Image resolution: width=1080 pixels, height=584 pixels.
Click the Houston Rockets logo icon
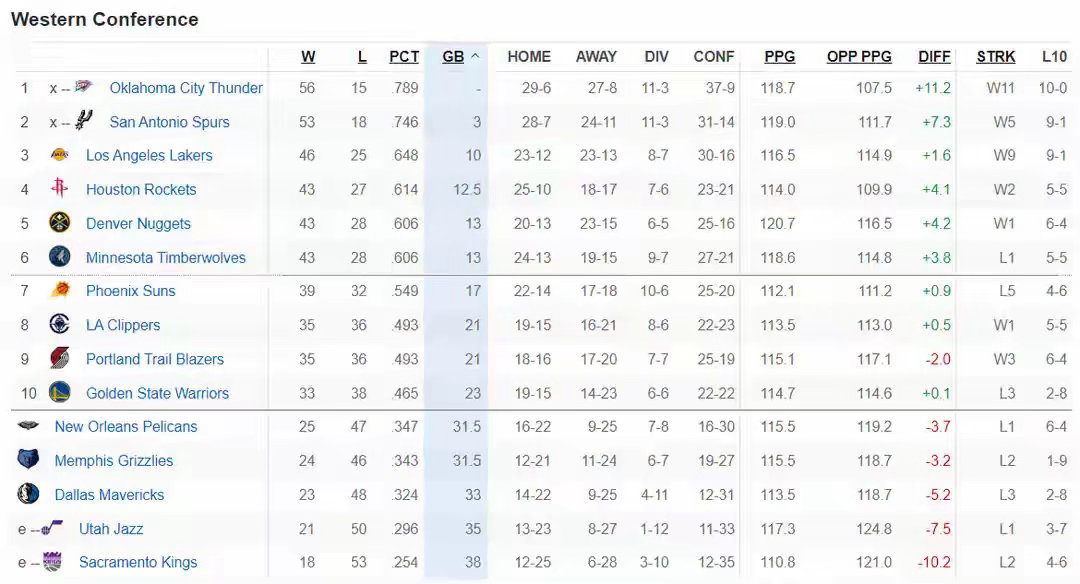60,189
